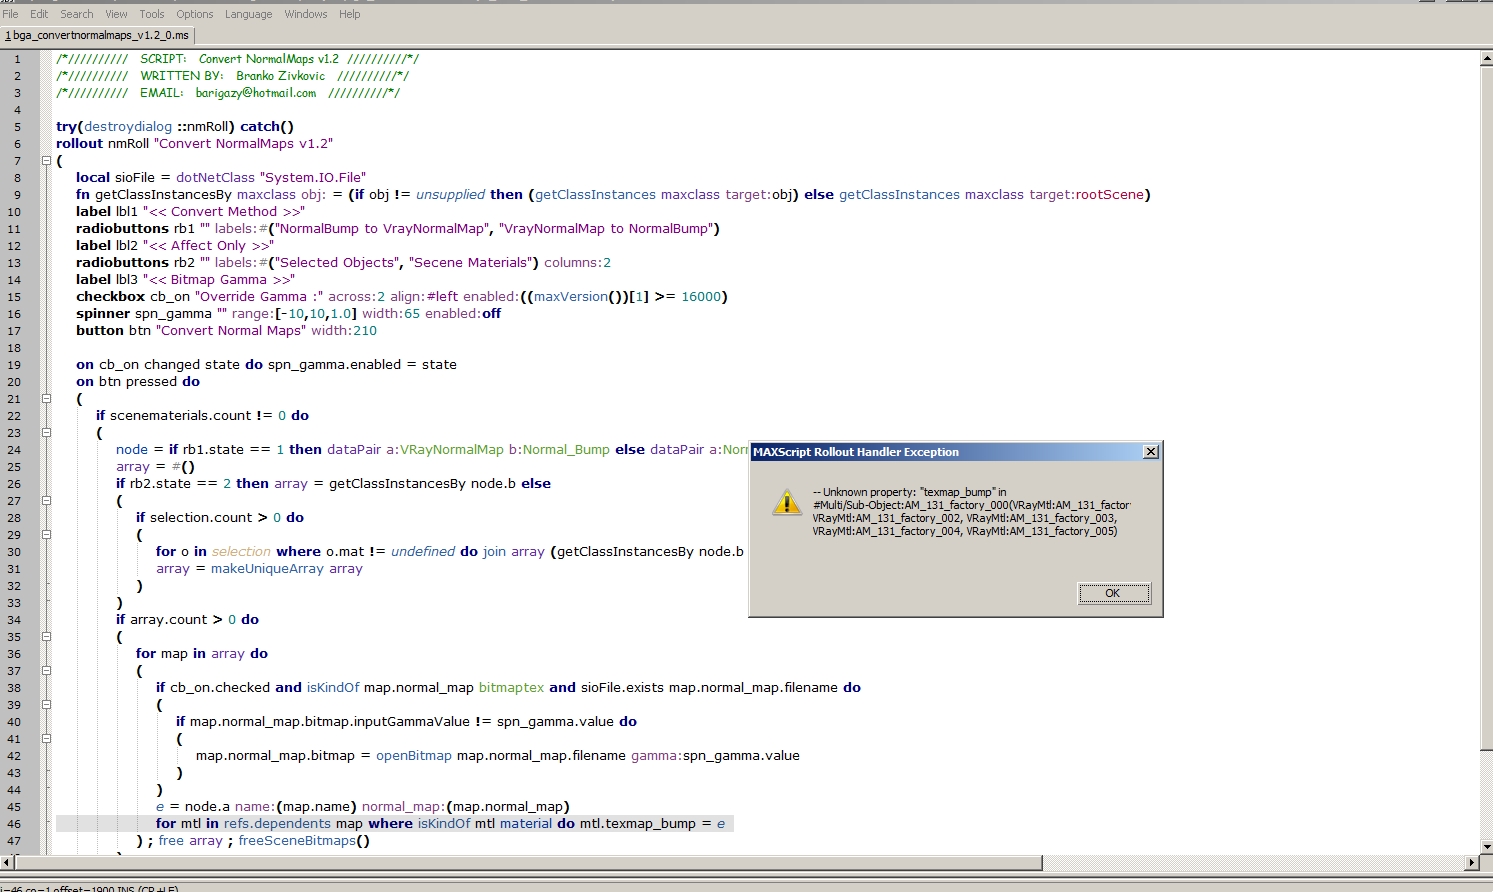Collapse the fold at line 35
The height and width of the screenshot is (892, 1493).
(46, 637)
